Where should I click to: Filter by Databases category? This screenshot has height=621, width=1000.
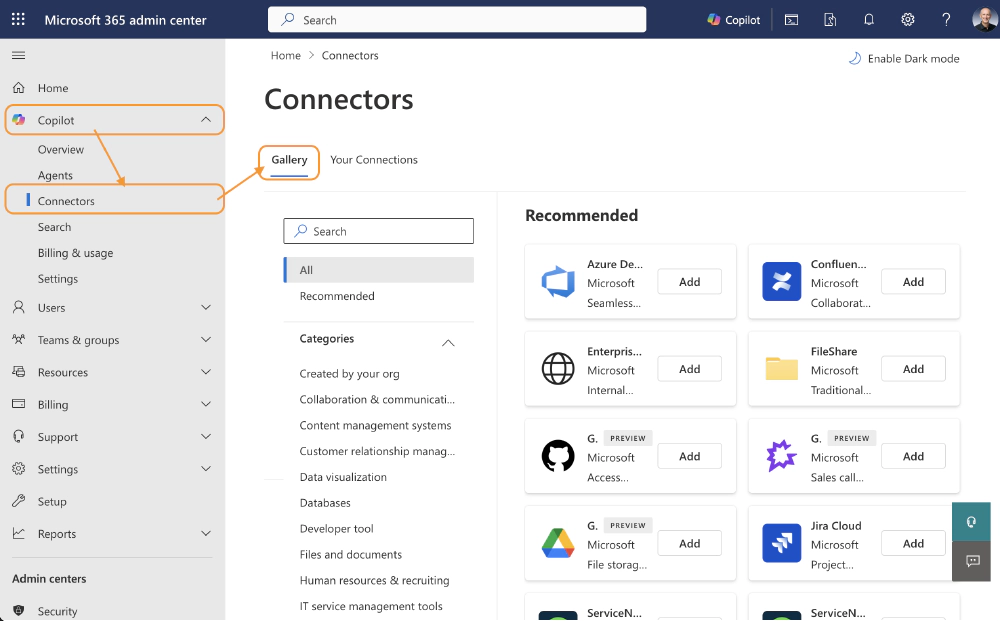(x=325, y=503)
